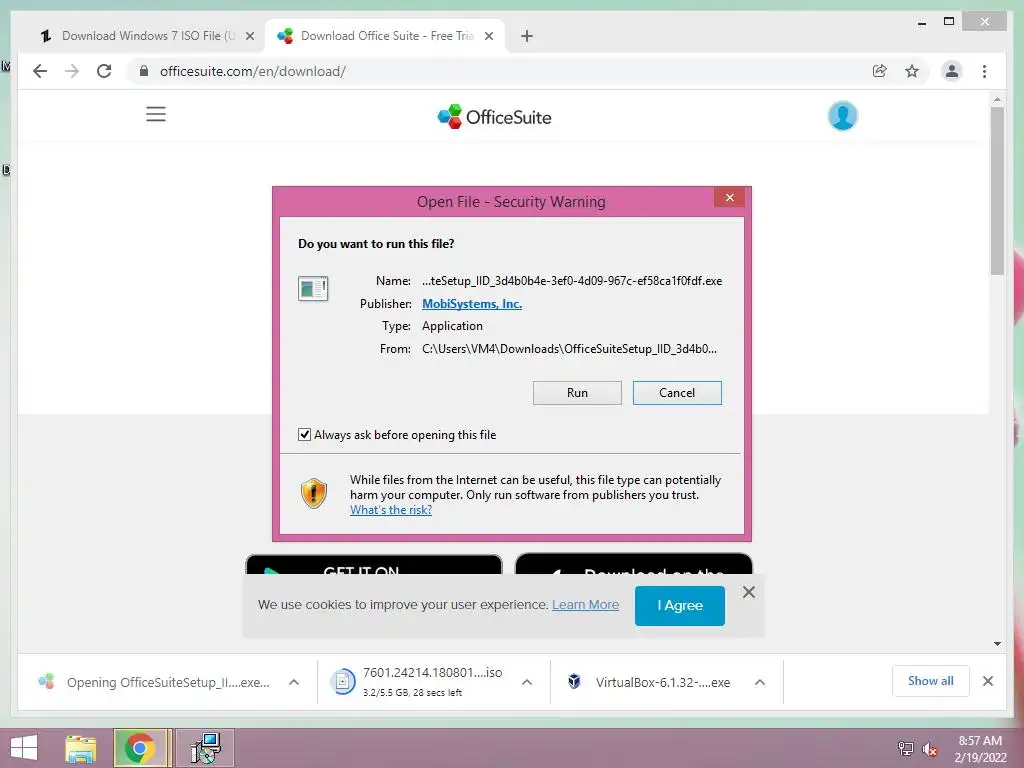Click the application file icon in dialog
Image resolution: width=1024 pixels, height=768 pixels.
[x=313, y=288]
